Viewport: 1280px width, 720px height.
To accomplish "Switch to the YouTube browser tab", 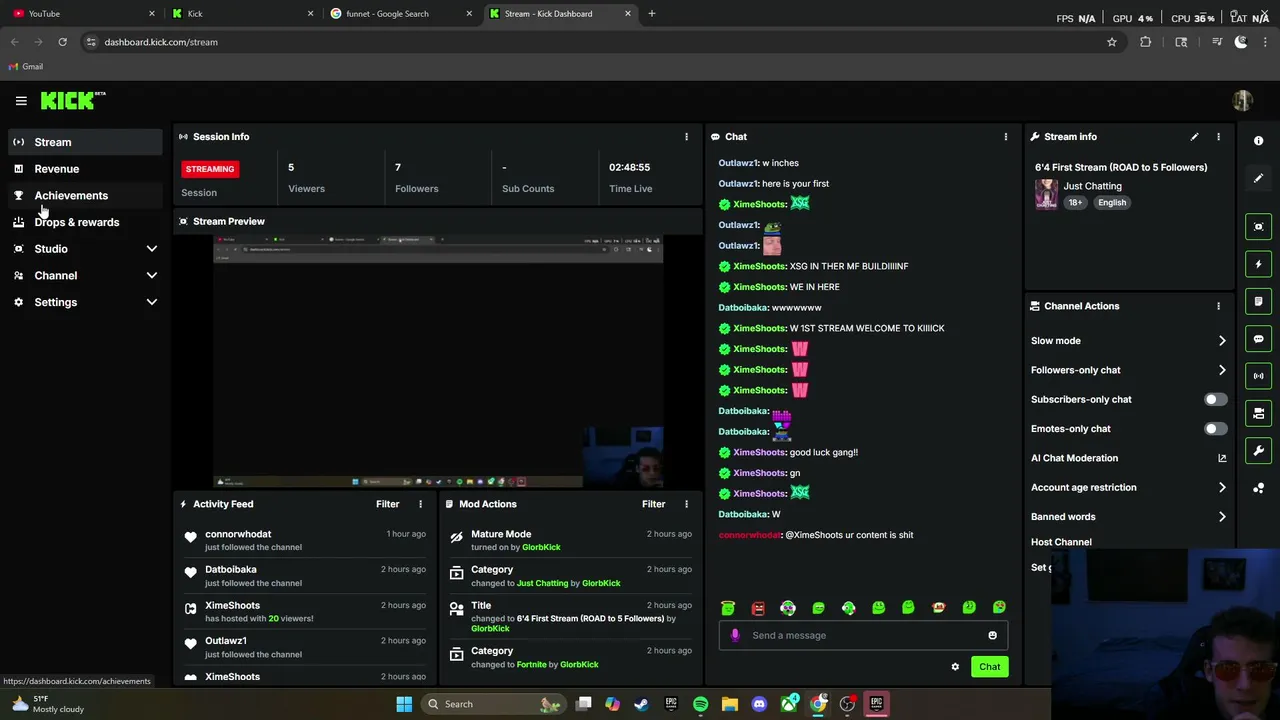I will (82, 14).
